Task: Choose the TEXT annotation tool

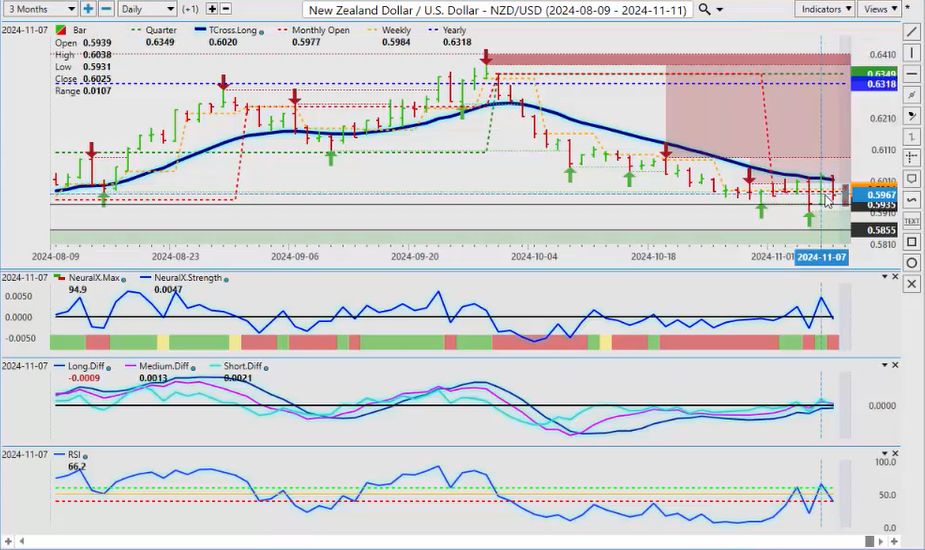Action: (x=911, y=221)
